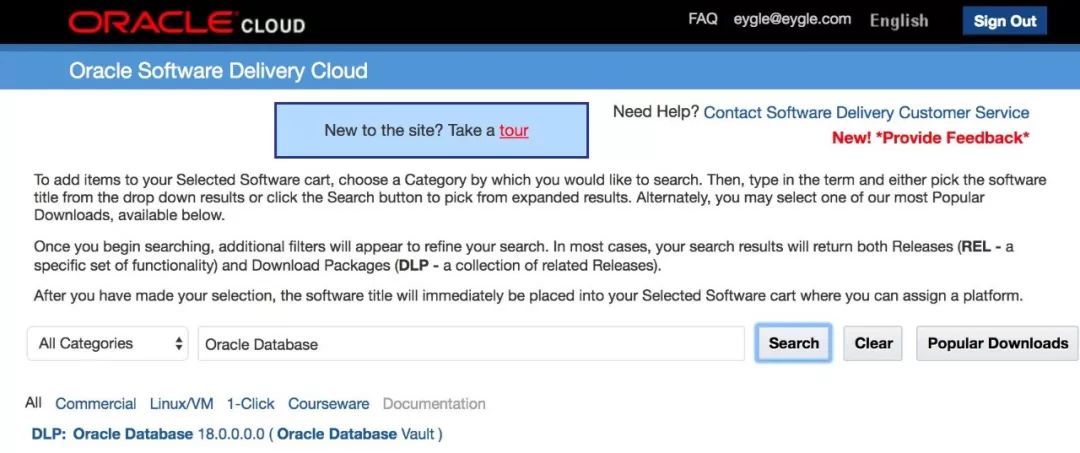Show 1-Click results
This screenshot has width=1080, height=453.
250,404
